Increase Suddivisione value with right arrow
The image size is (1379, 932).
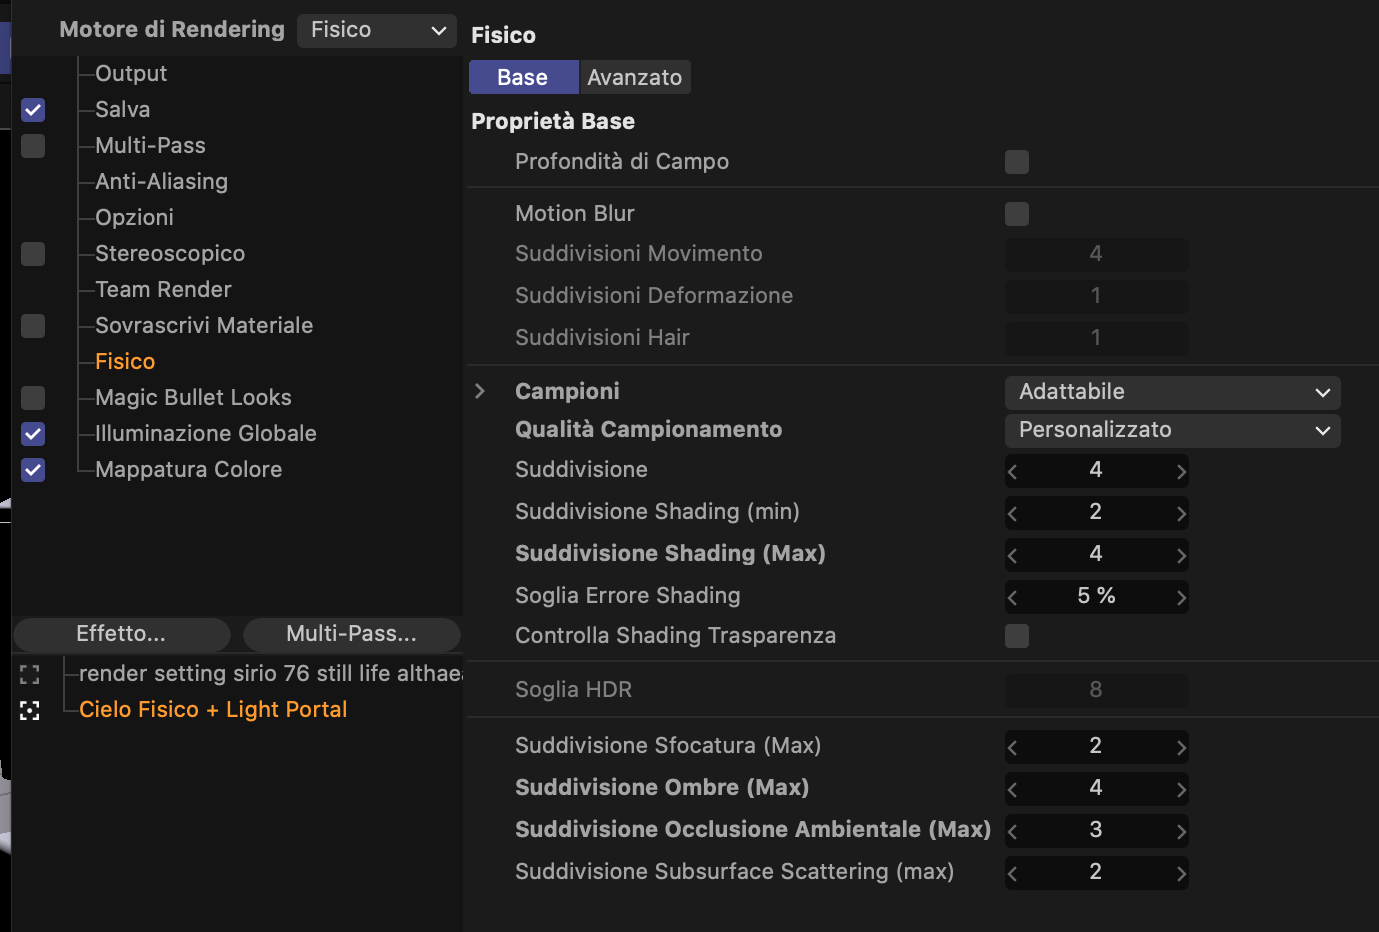click(1181, 471)
